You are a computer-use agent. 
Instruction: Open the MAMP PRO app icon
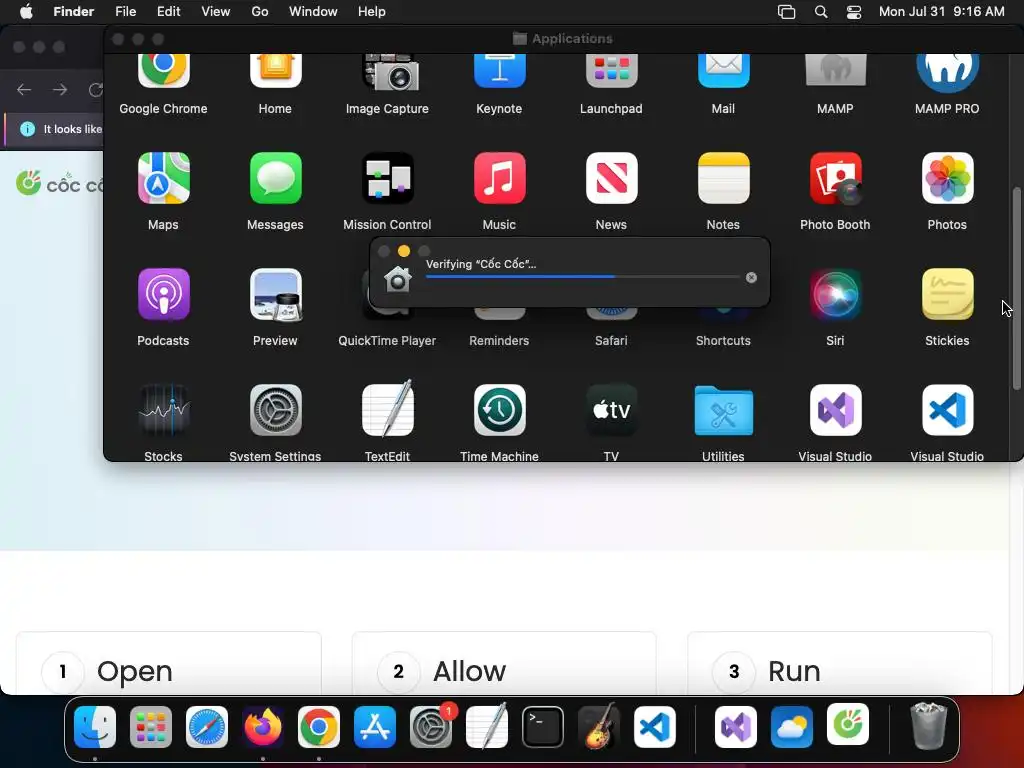947,72
